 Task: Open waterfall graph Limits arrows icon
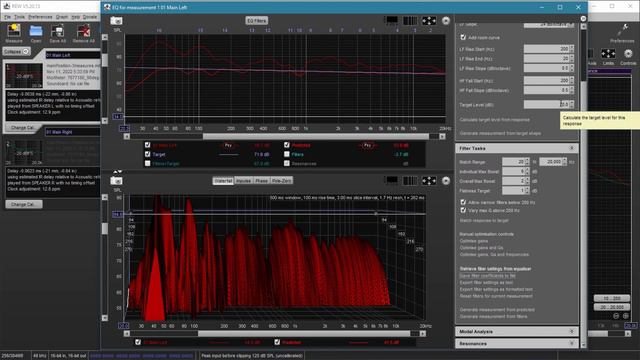(429, 180)
